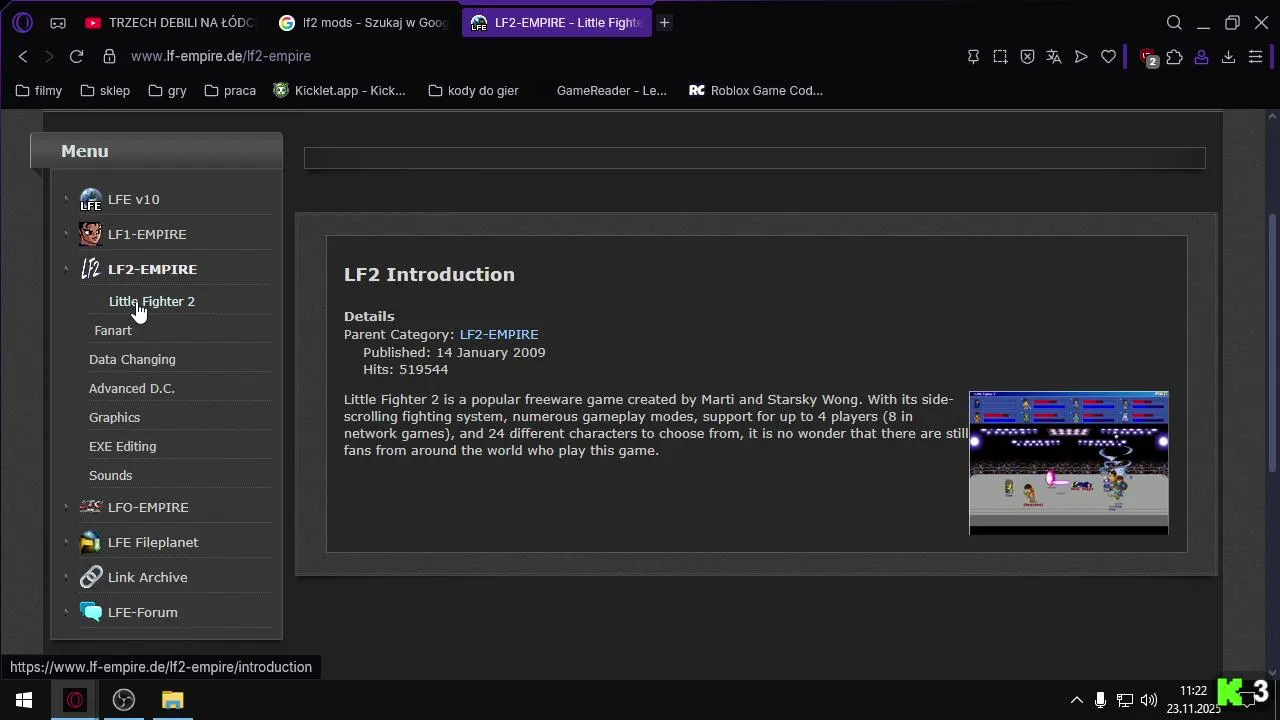1280x720 pixels.
Task: Open the GX Corner gamepad icon
Action: point(58,22)
